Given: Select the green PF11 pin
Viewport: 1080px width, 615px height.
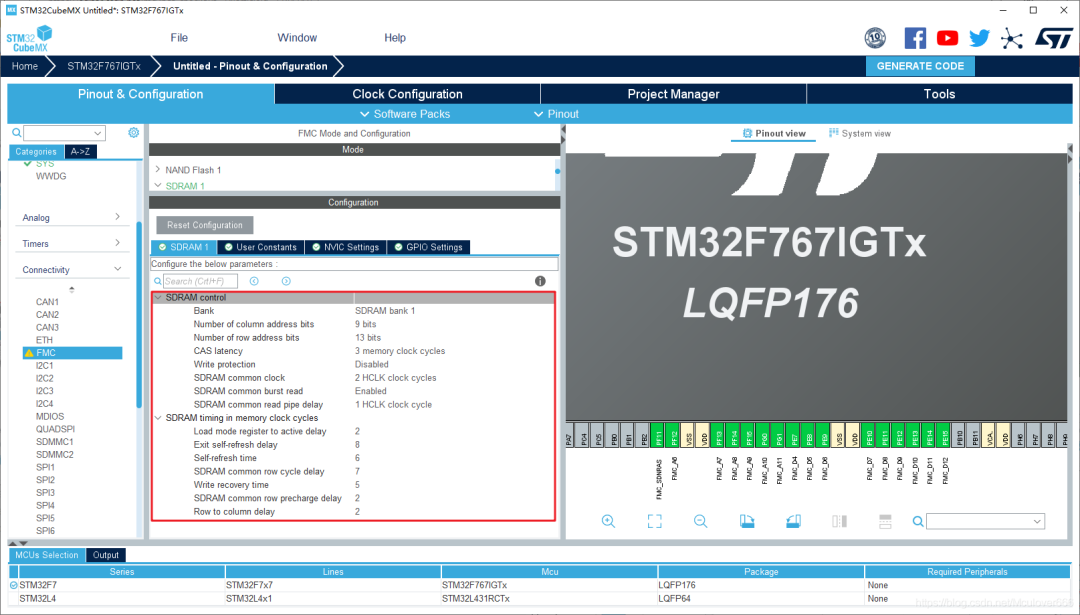Looking at the screenshot, I should pos(658,437).
